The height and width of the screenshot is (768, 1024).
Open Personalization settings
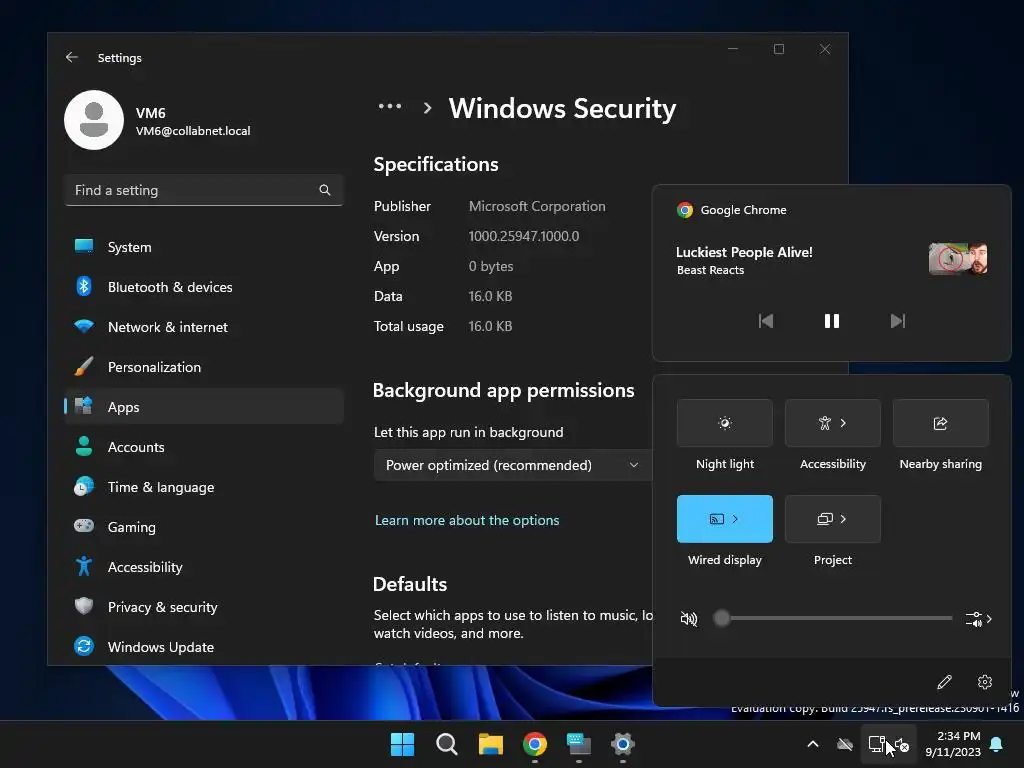point(204,367)
